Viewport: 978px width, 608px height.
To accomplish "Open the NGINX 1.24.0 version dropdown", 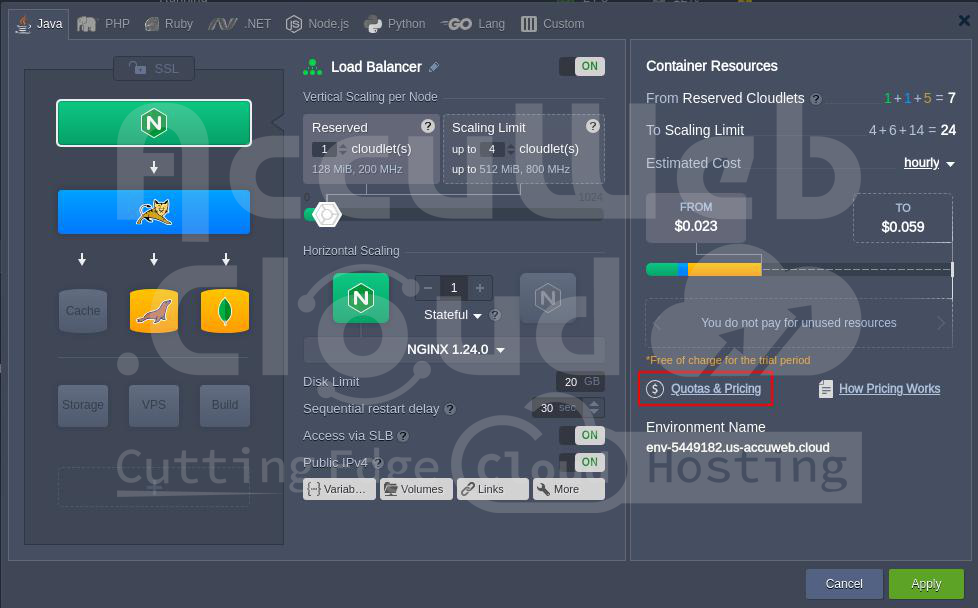I will click(x=455, y=350).
